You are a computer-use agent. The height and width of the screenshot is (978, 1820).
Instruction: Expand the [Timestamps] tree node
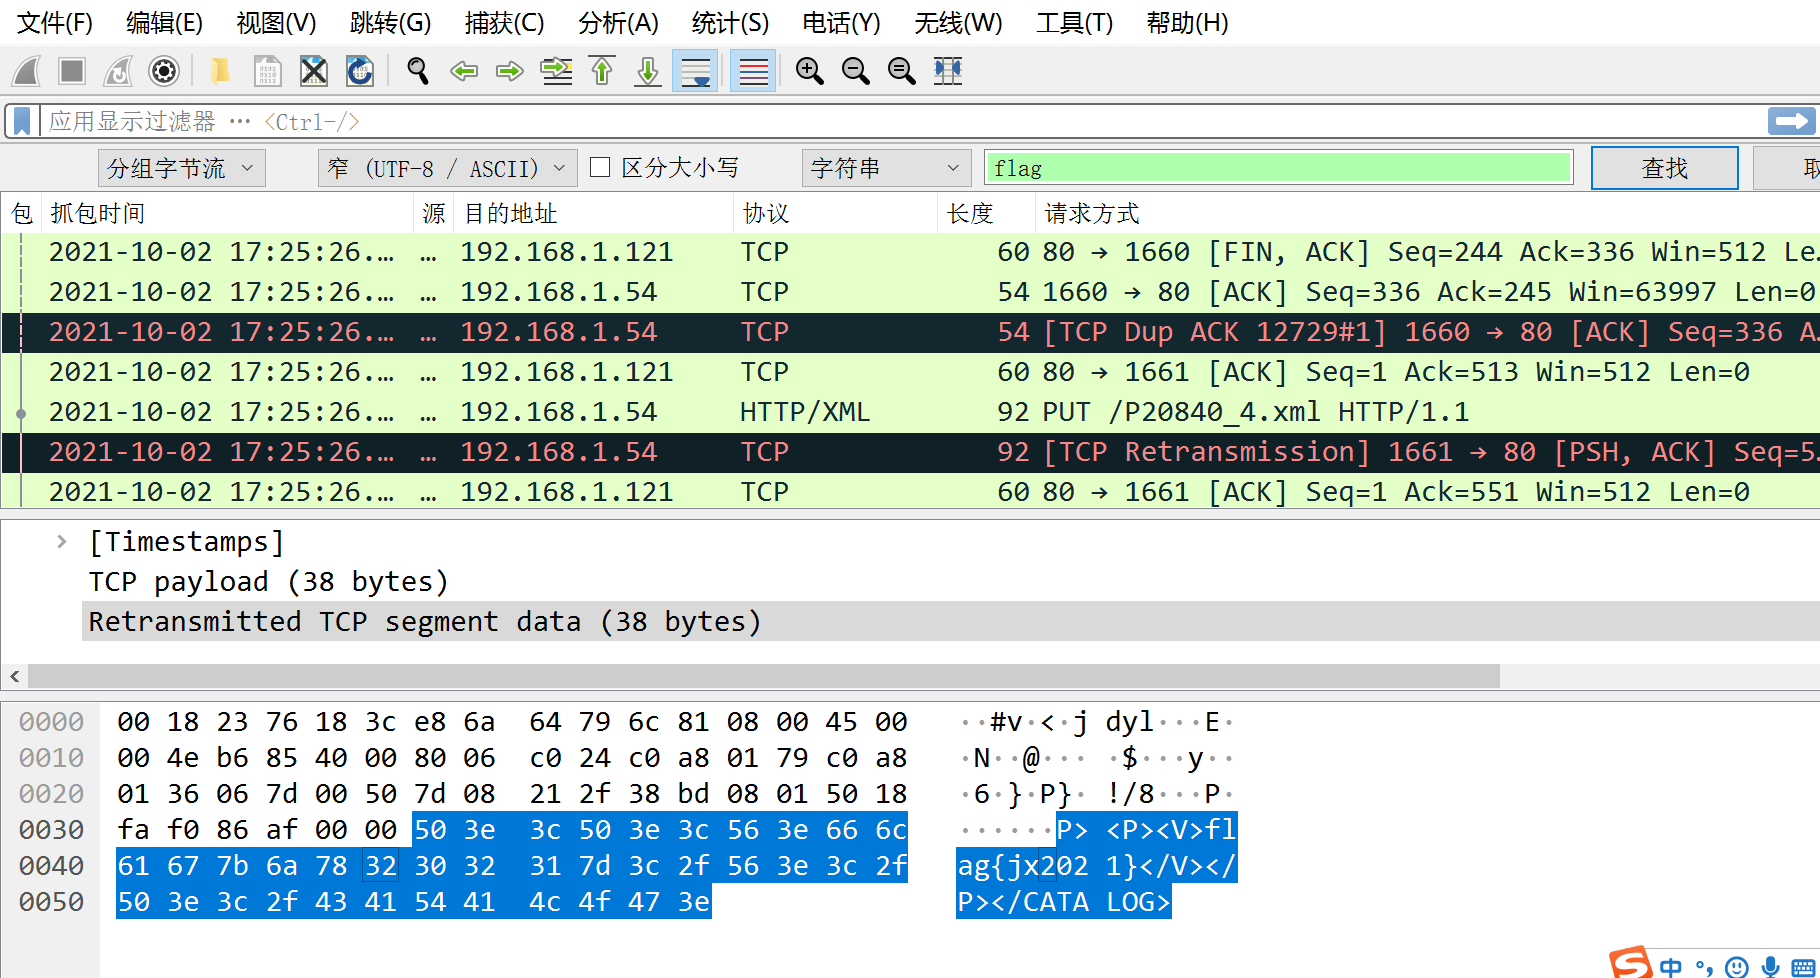(62, 542)
